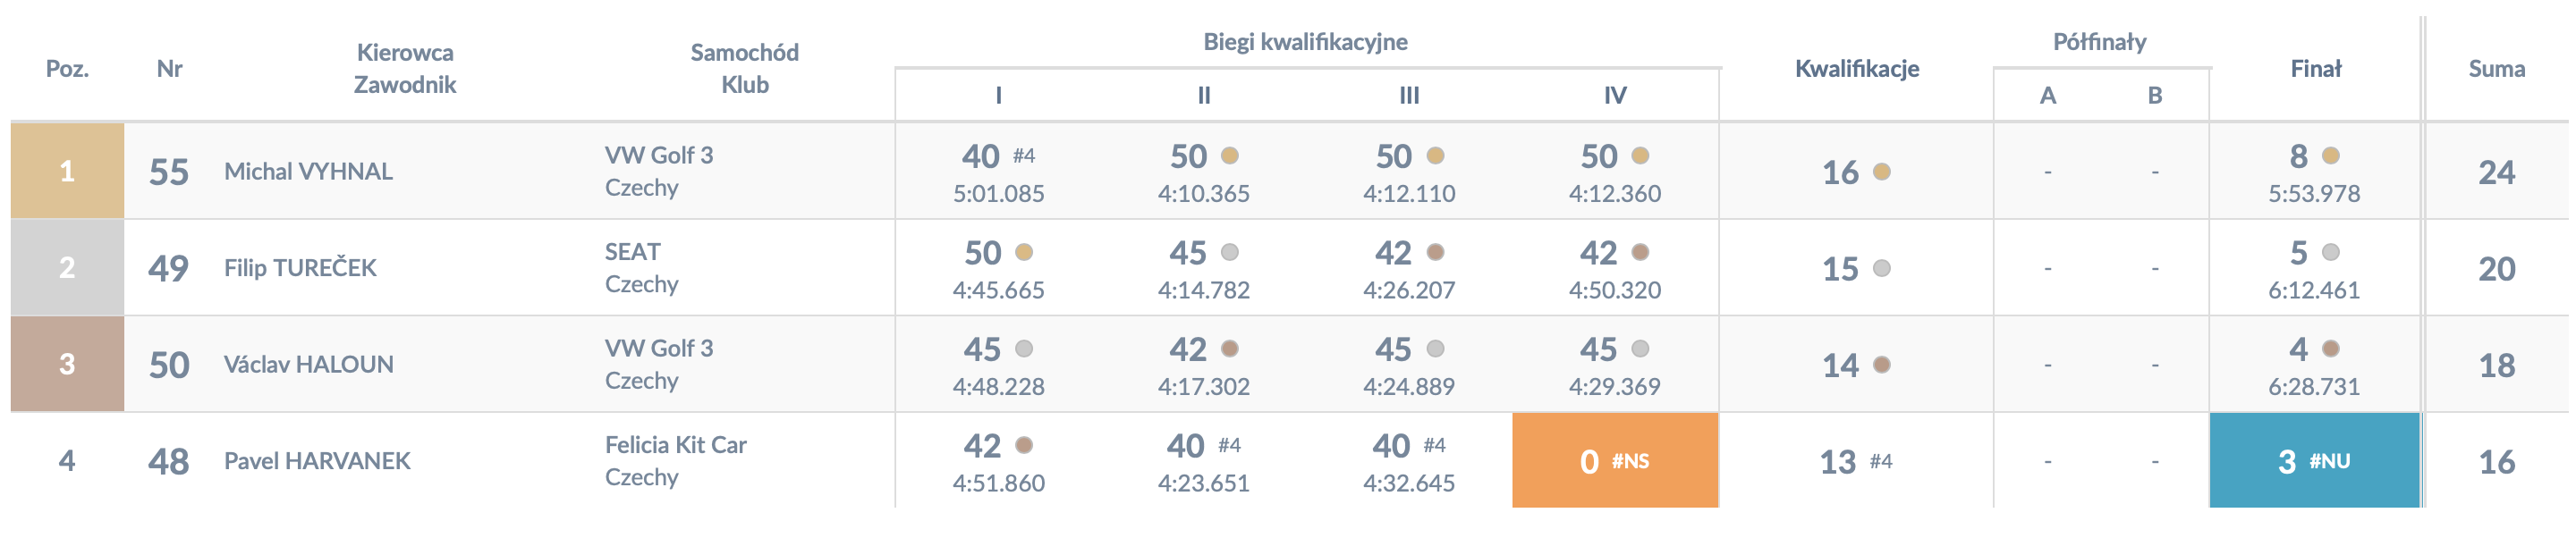Viewport: 2576px width, 538px height.
Task: Click driver name Michal VYHNAL
Action: [308, 172]
